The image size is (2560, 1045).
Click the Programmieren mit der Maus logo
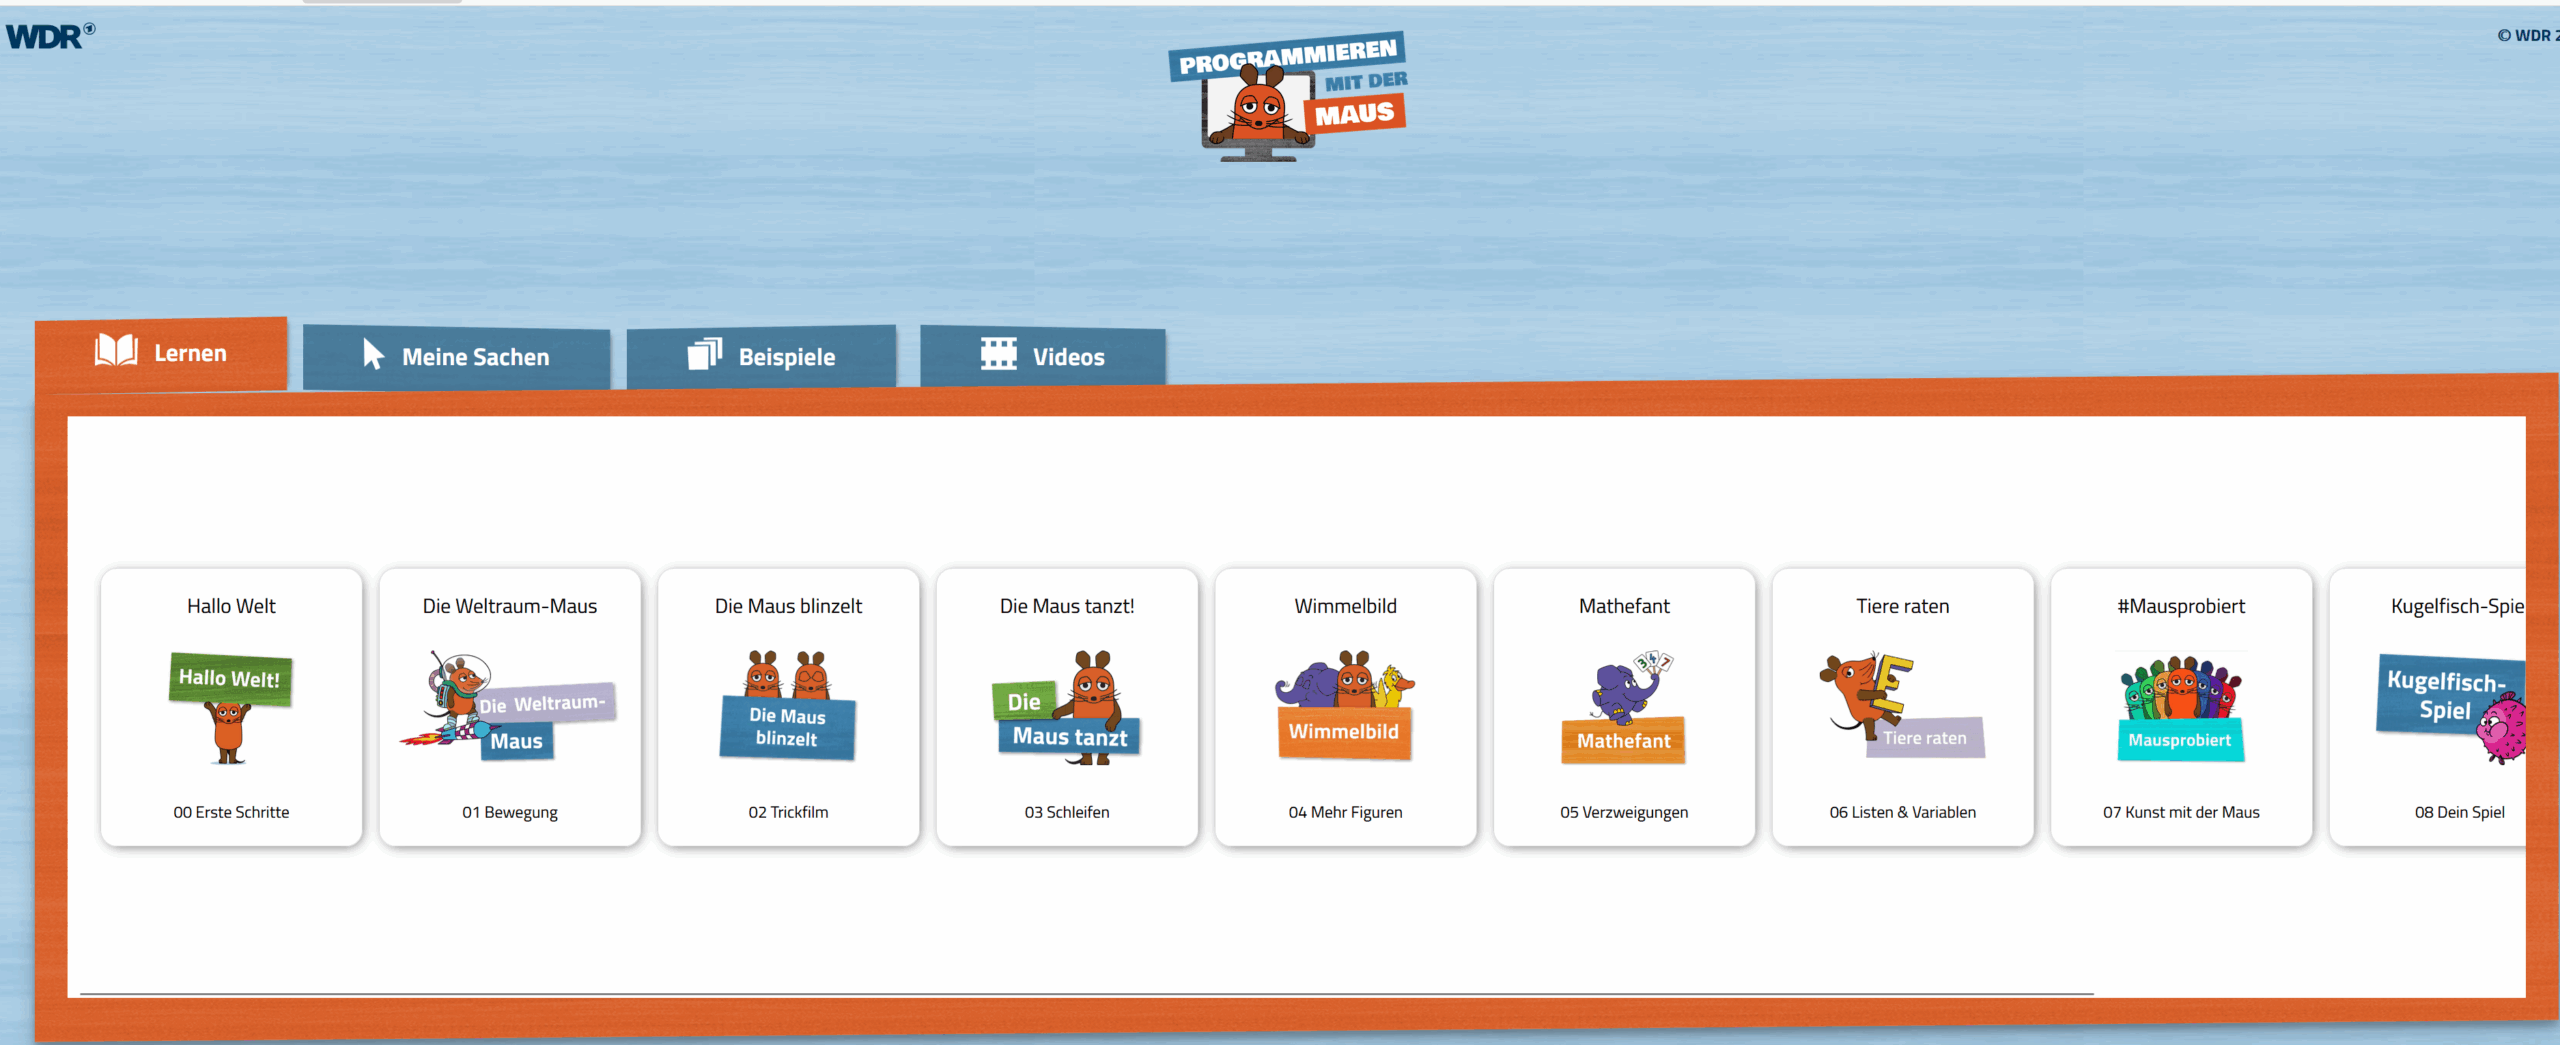pos(1287,97)
